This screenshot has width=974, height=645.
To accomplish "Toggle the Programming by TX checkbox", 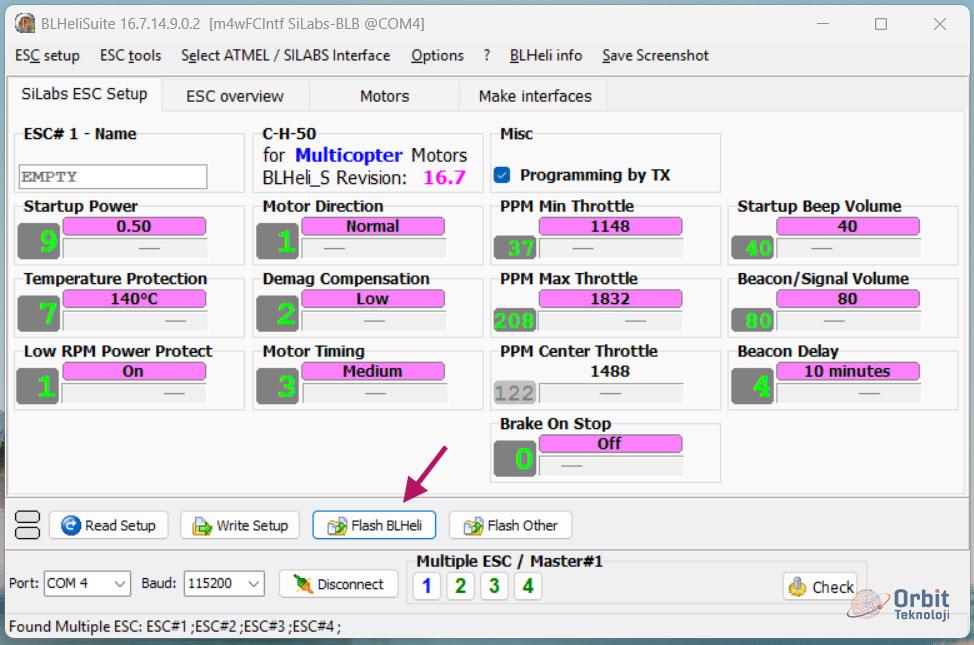I will pyautogui.click(x=503, y=175).
